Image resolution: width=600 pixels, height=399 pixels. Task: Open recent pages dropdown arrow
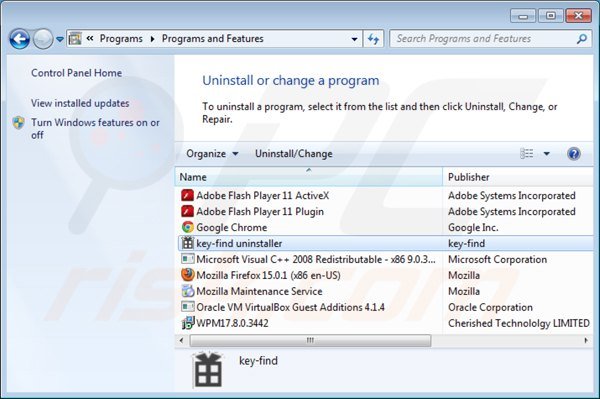coord(60,39)
